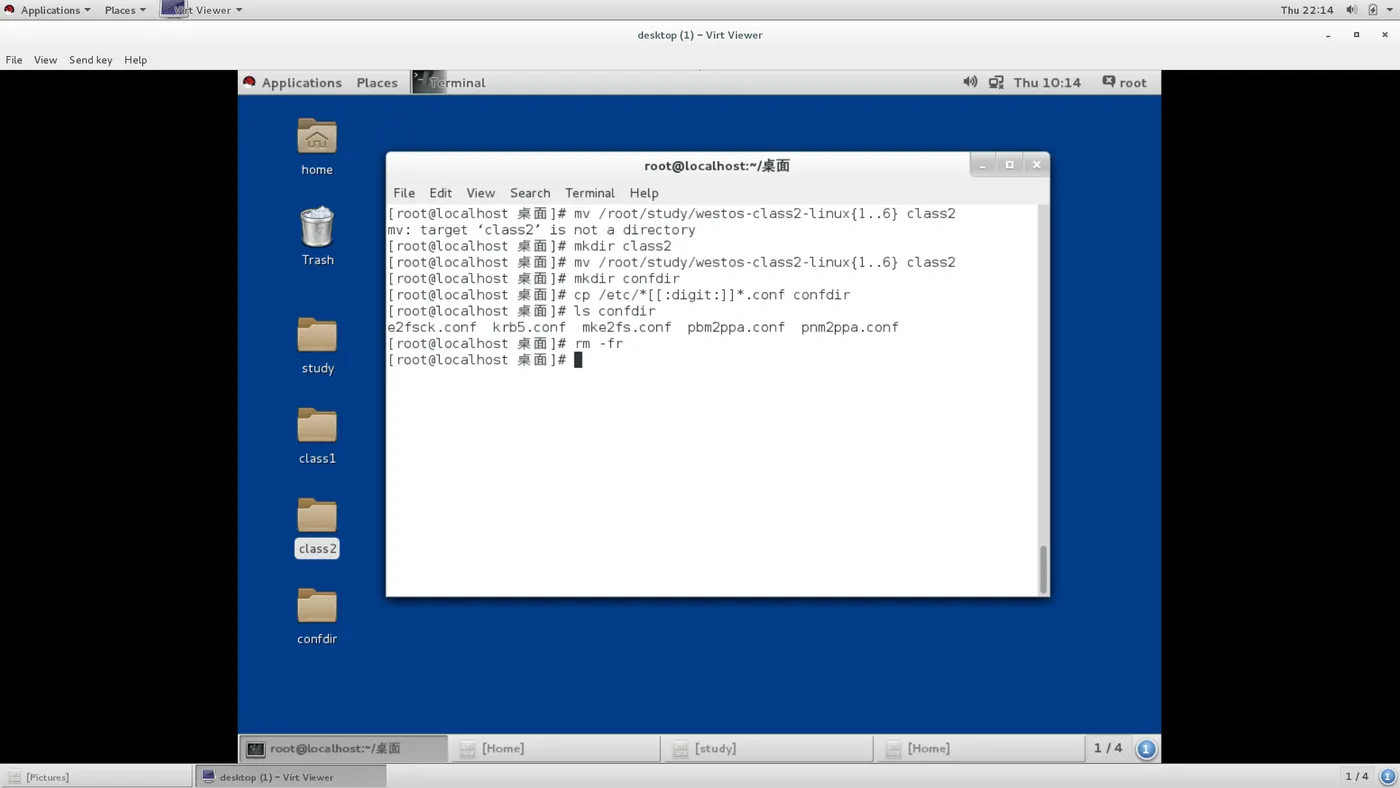The width and height of the screenshot is (1400, 788).
Task: Minimize the terminal window
Action: pos(983,165)
